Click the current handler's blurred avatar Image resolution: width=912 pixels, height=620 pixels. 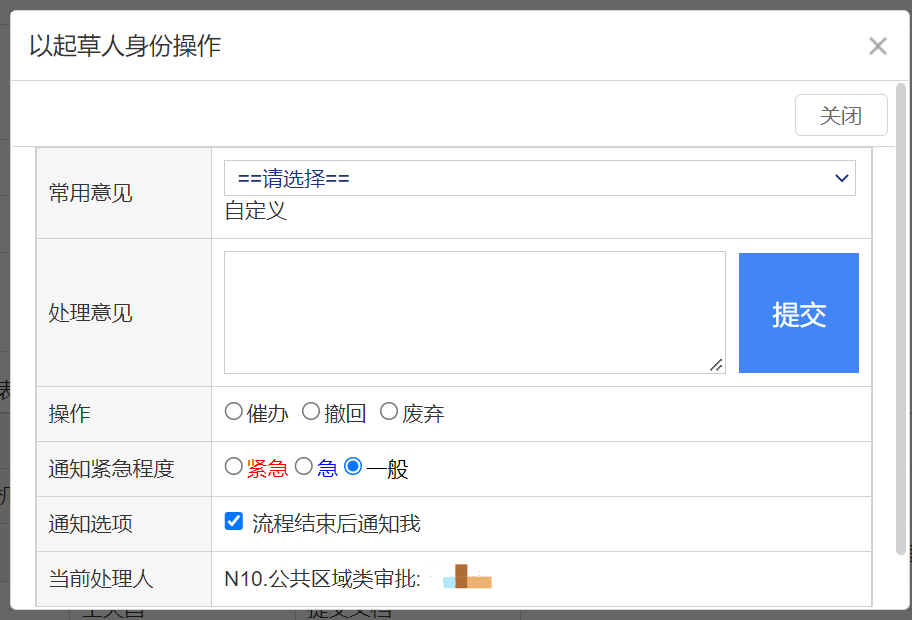(467, 578)
